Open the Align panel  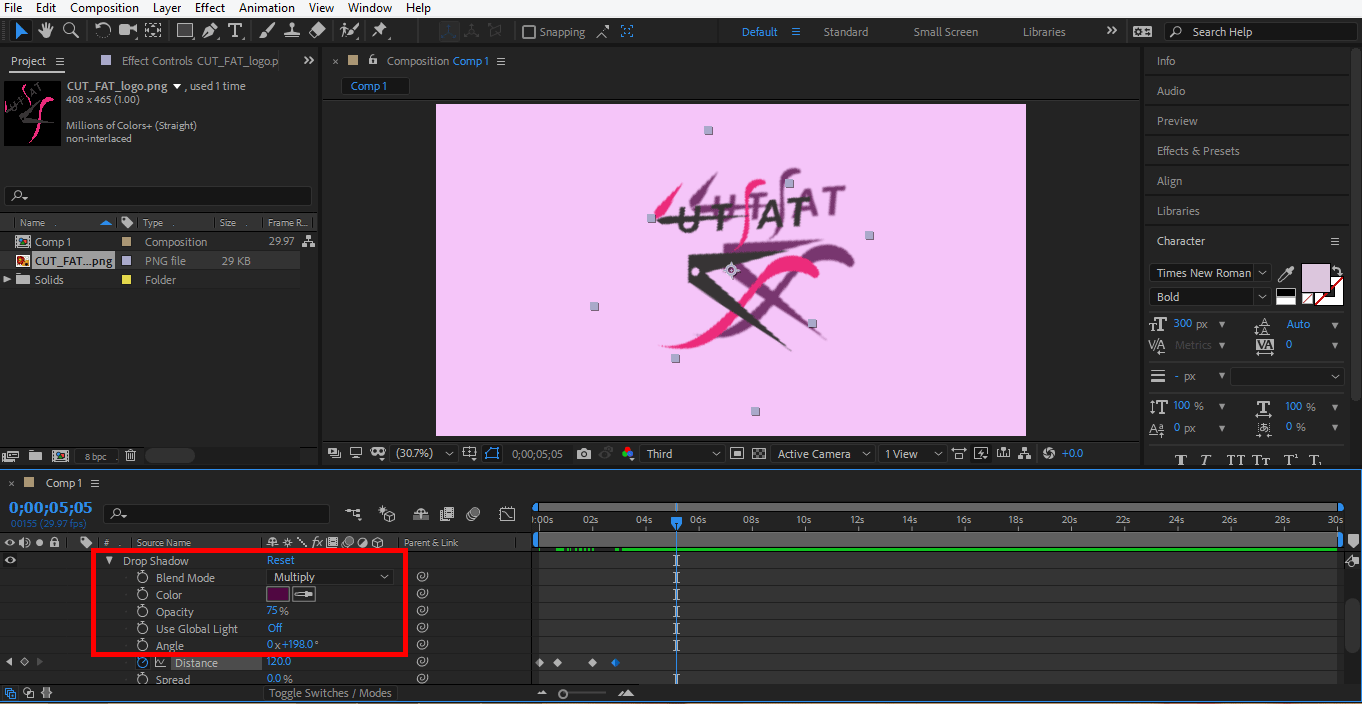coord(1169,181)
